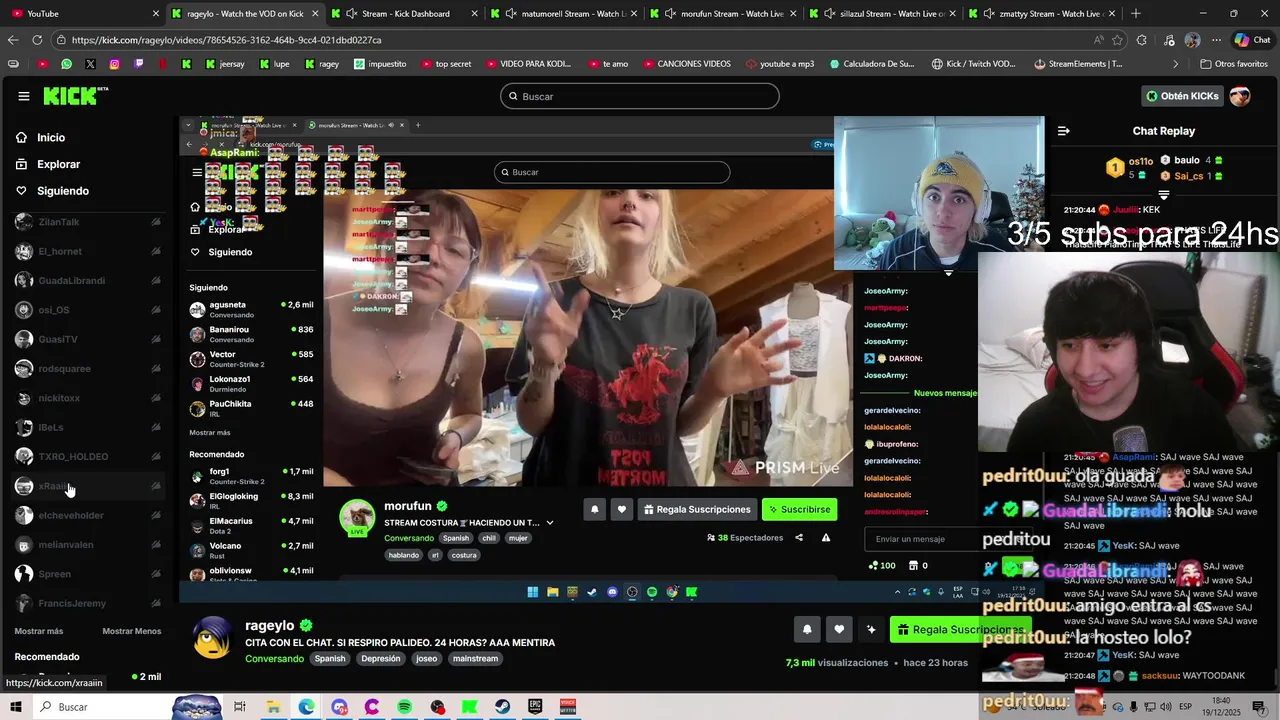Open Otros favoritos bookmarks folder
Image resolution: width=1280 pixels, height=720 pixels.
[x=1234, y=63]
